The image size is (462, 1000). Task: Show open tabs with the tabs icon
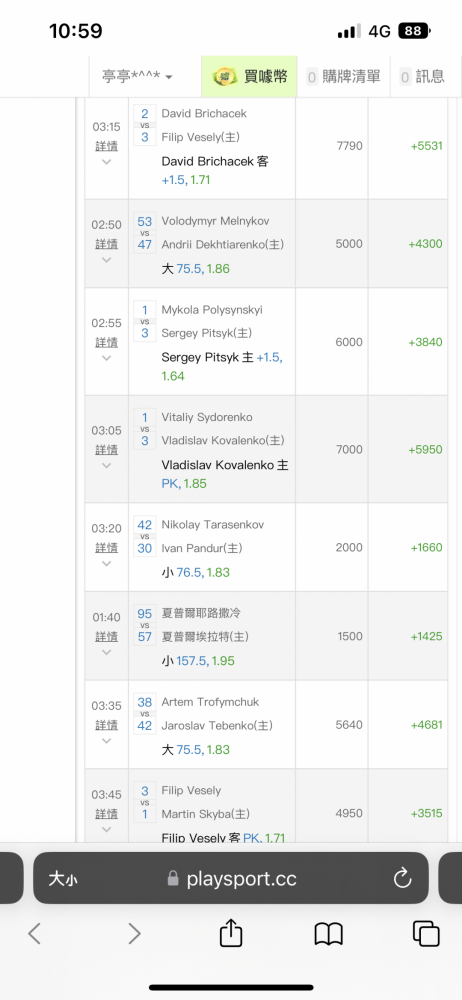426,934
